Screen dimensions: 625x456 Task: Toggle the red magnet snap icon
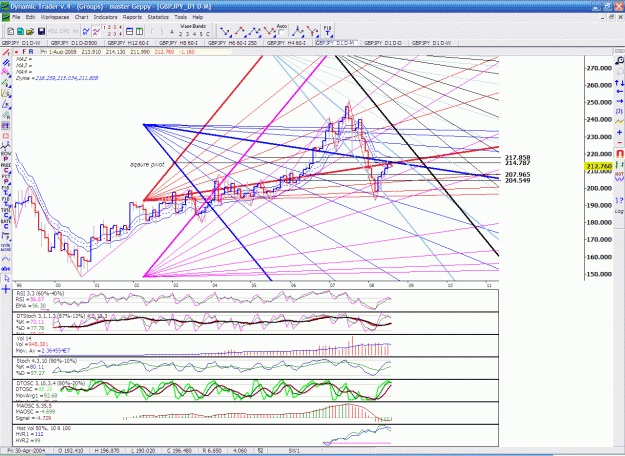tap(619, 153)
